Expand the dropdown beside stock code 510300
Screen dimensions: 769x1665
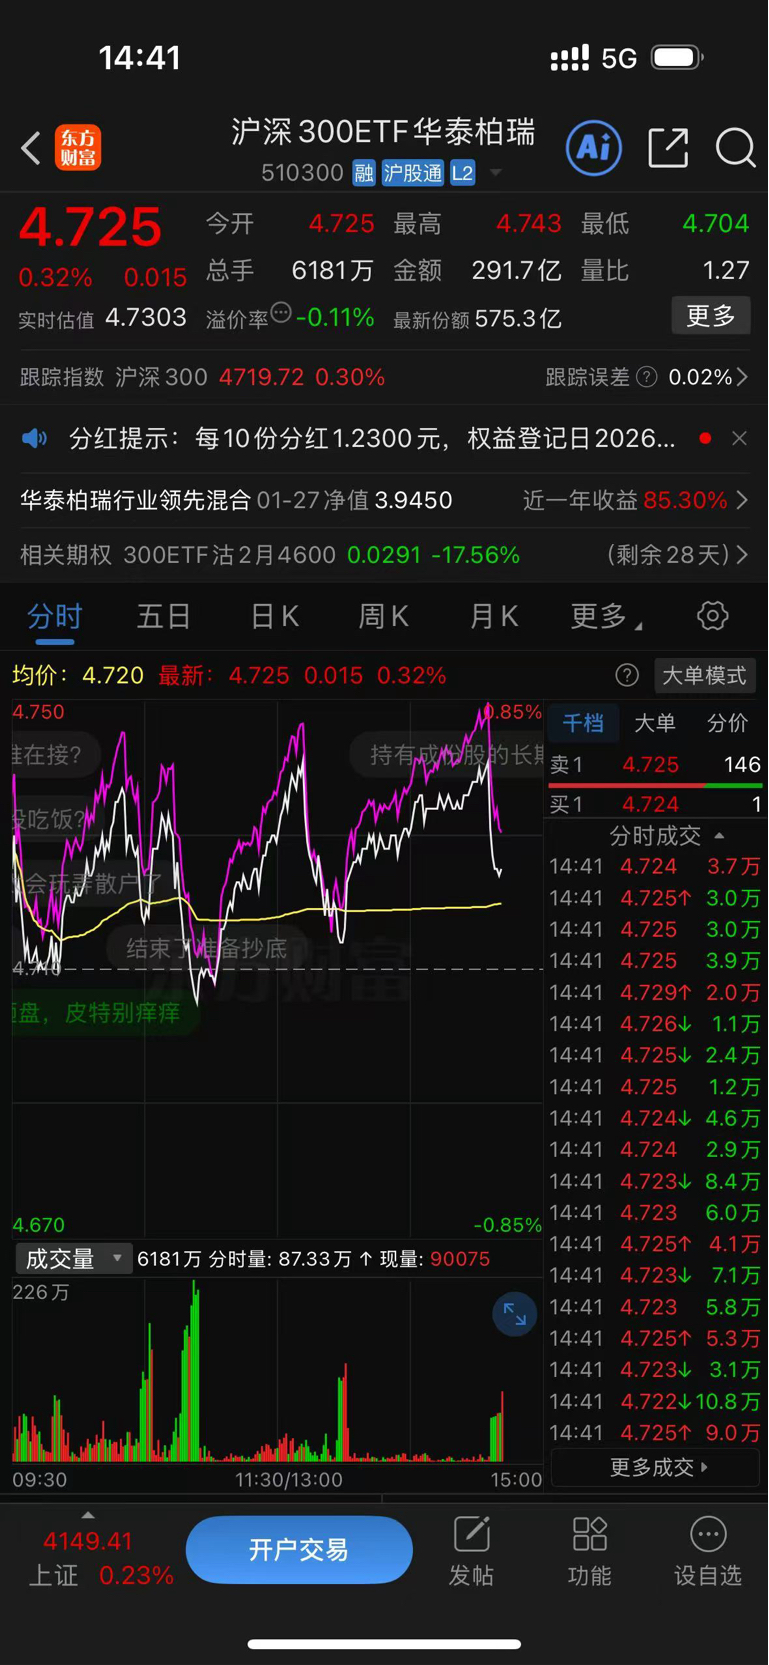pyautogui.click(x=495, y=173)
